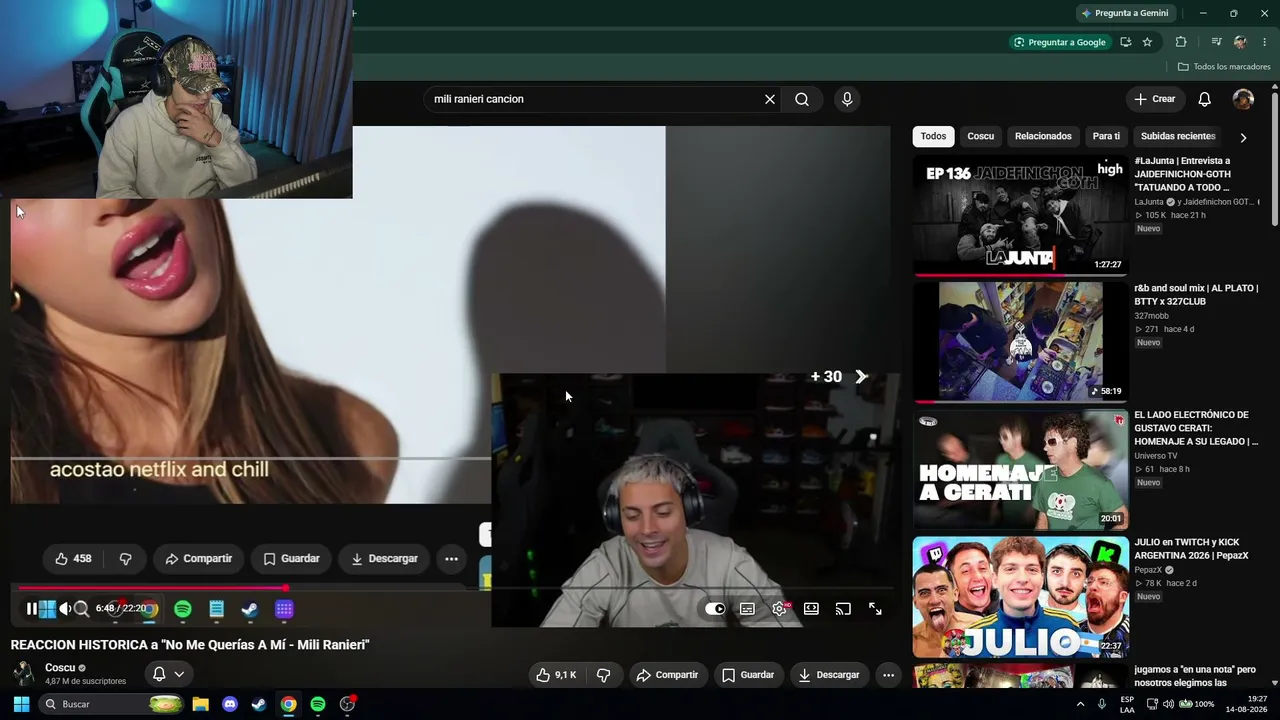Open the JULIO video thumbnail
Screen dimensions: 1280x720
point(1020,596)
